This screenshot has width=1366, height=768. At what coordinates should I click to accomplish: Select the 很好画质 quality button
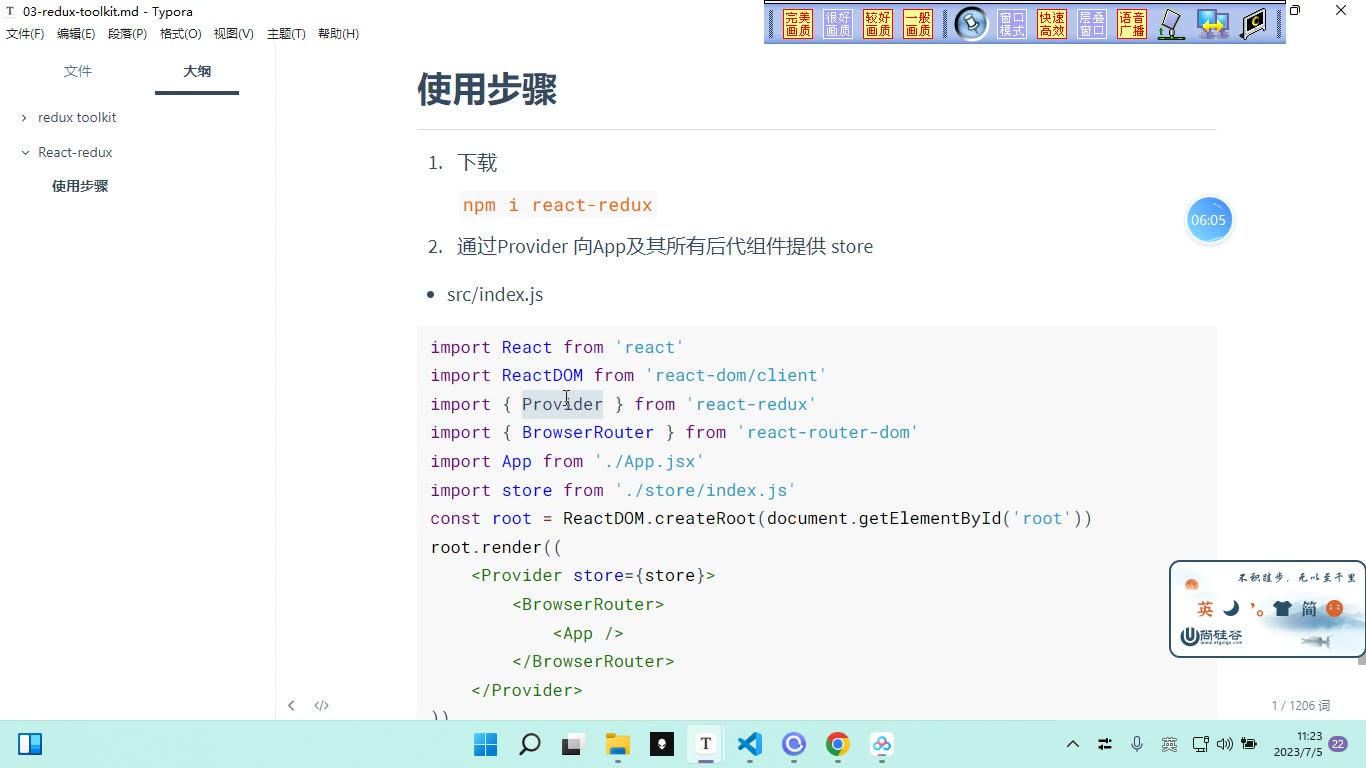(x=838, y=24)
